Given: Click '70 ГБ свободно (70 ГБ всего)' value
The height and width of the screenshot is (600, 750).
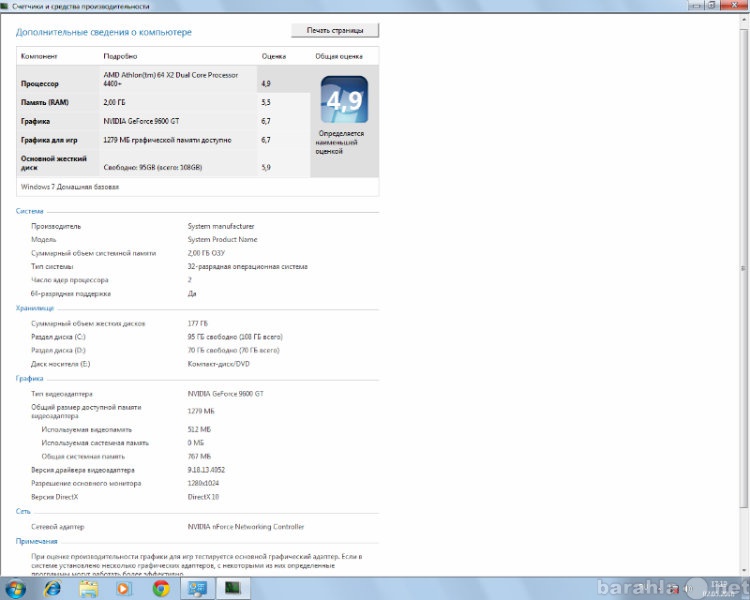Looking at the screenshot, I should click(x=233, y=350).
